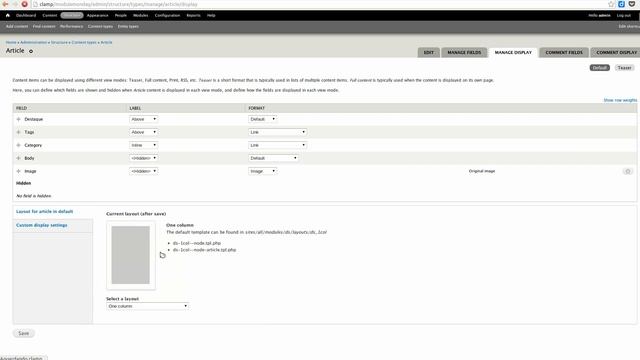
Task: Open Category format dropdown
Action: (x=278, y=145)
